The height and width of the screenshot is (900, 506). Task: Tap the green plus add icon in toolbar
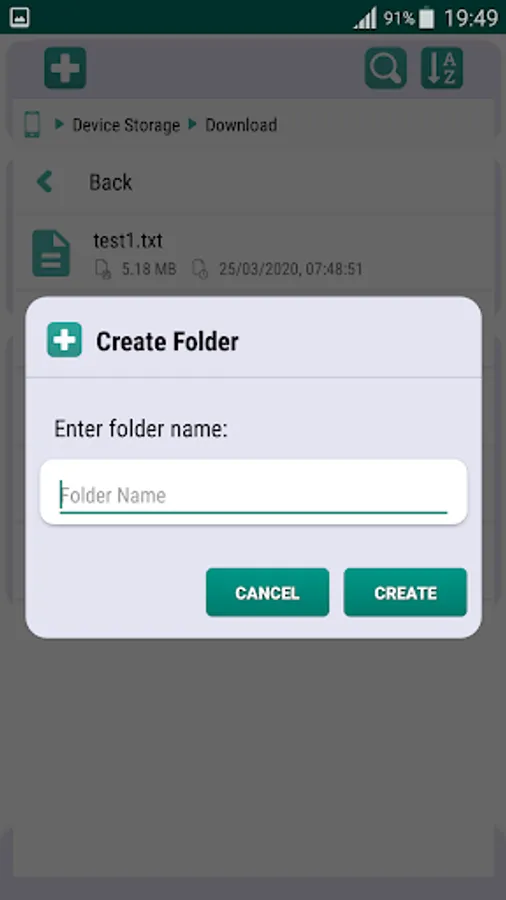tap(65, 68)
